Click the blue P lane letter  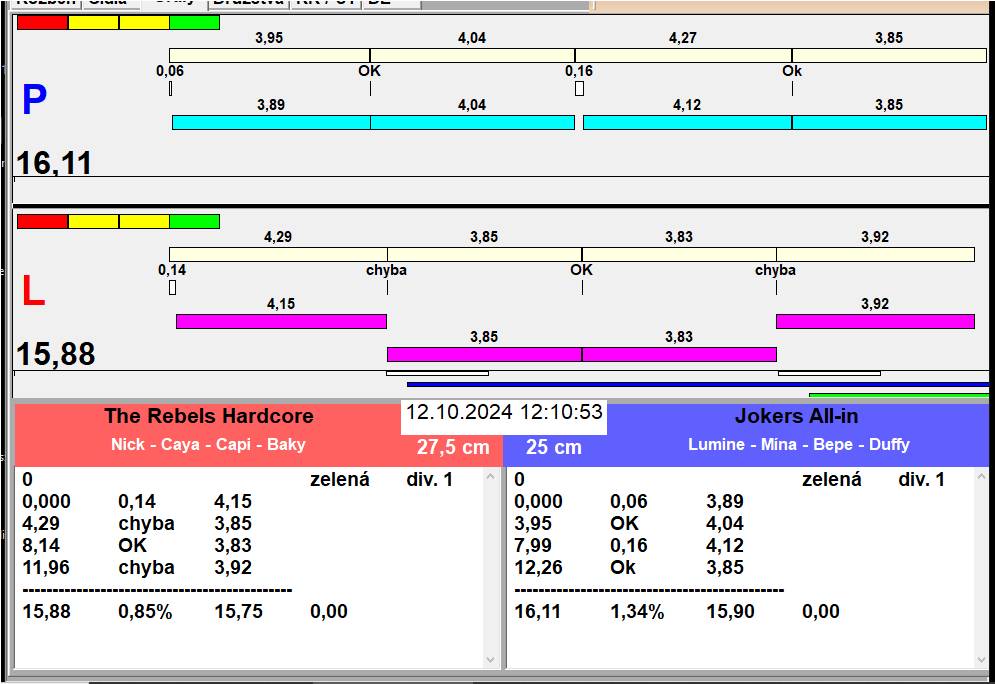click(34, 100)
